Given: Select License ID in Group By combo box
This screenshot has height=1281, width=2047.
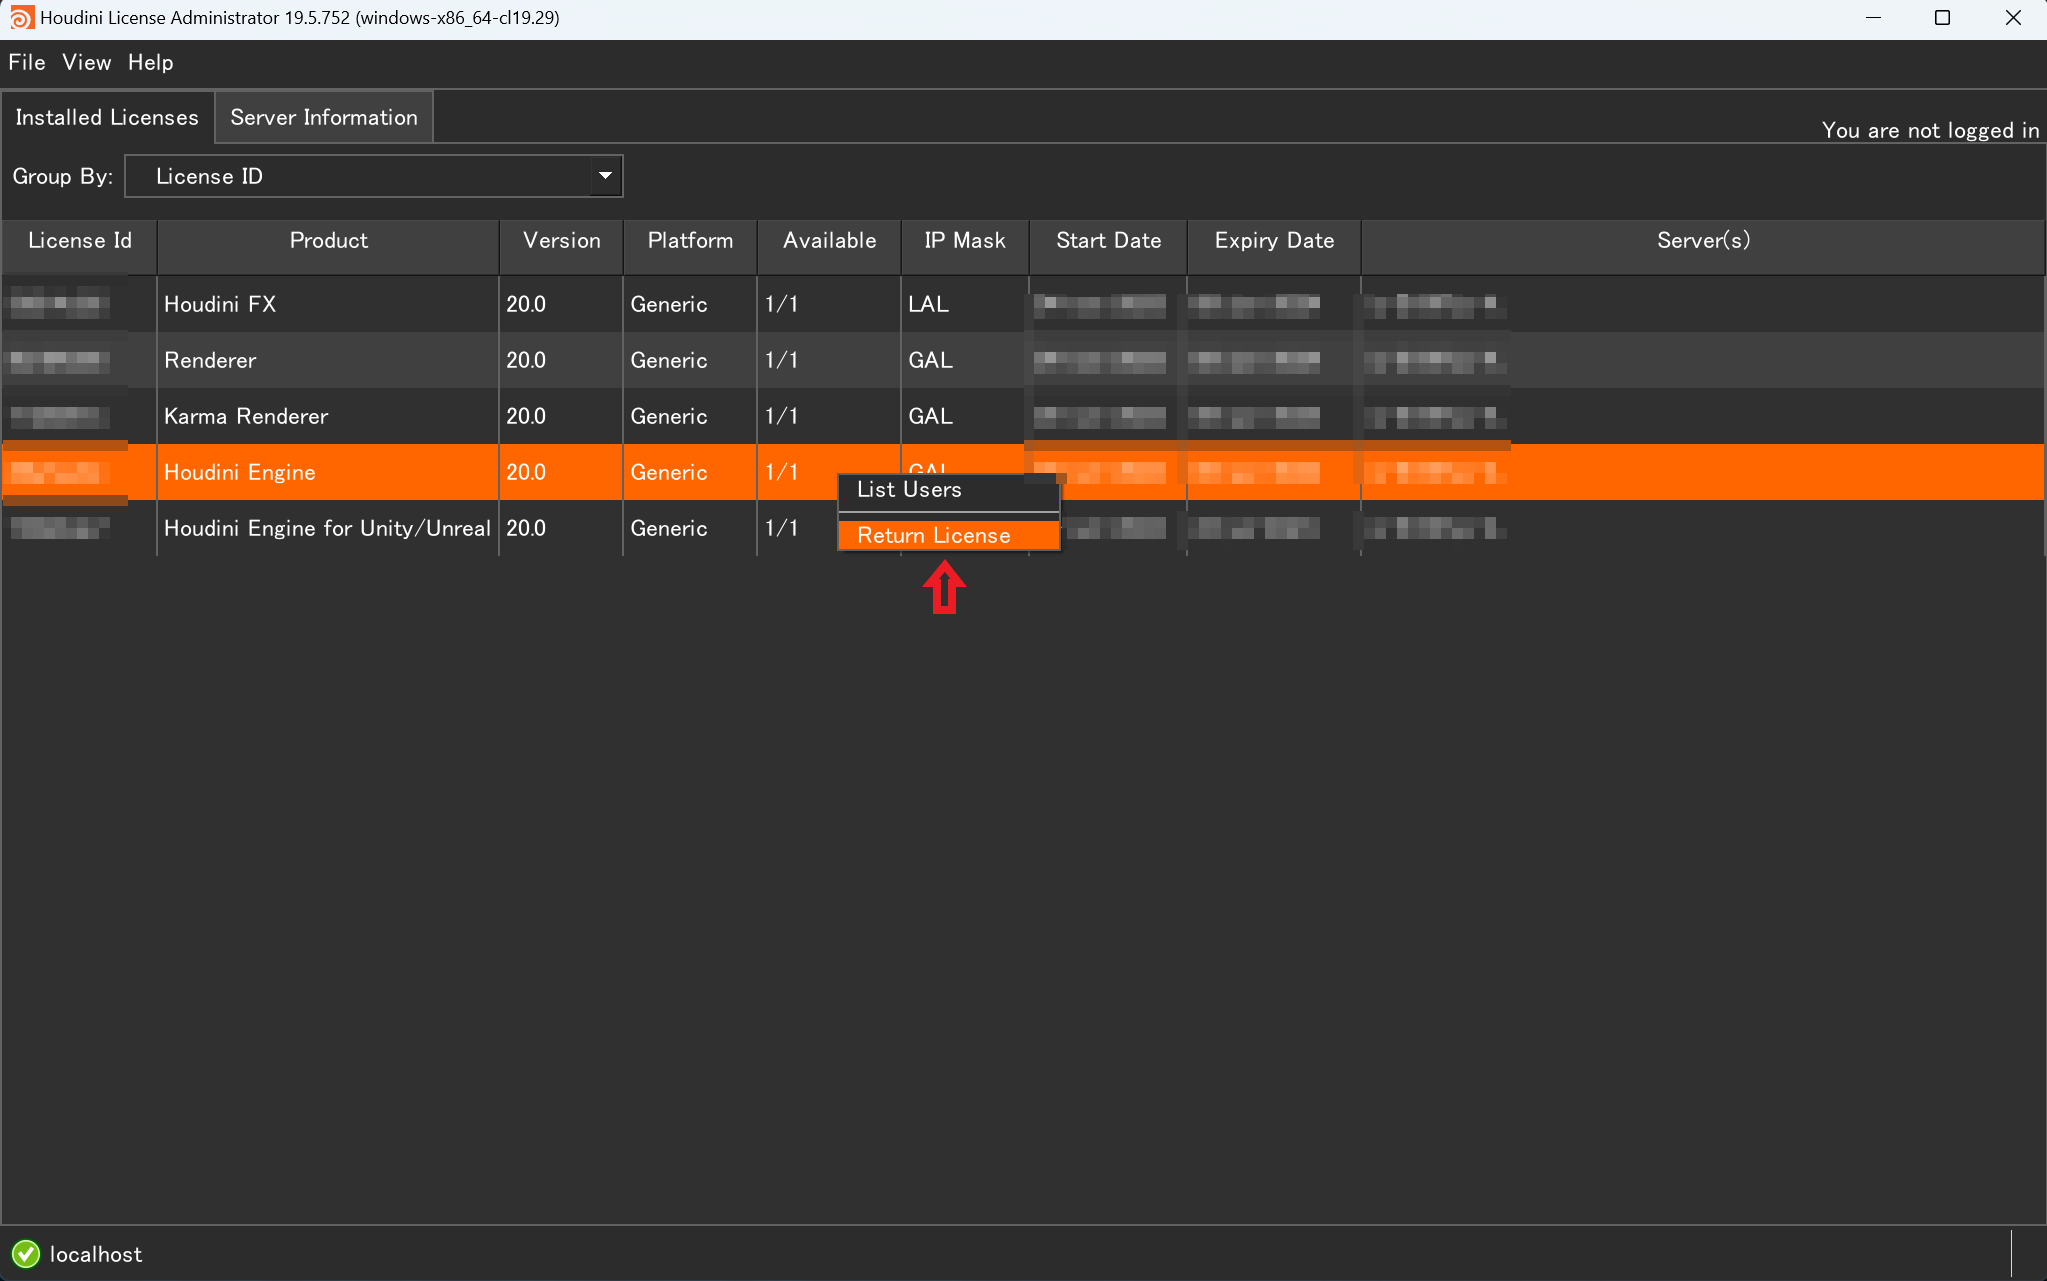Looking at the screenshot, I should [x=373, y=176].
